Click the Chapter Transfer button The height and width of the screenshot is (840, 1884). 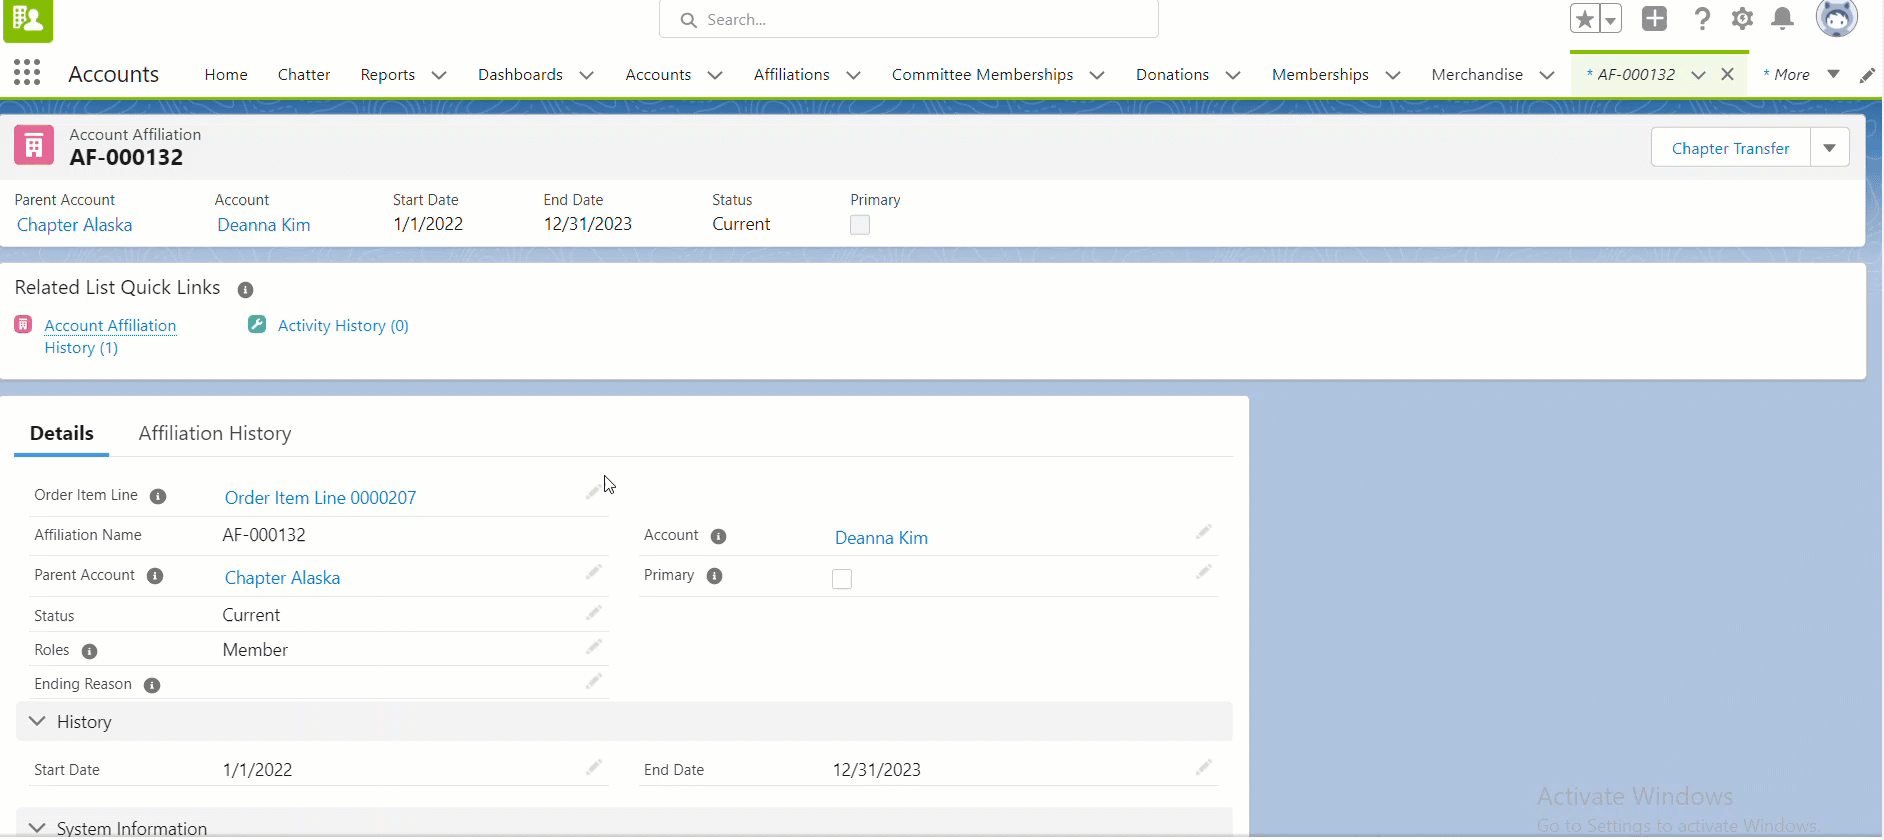pos(1730,148)
